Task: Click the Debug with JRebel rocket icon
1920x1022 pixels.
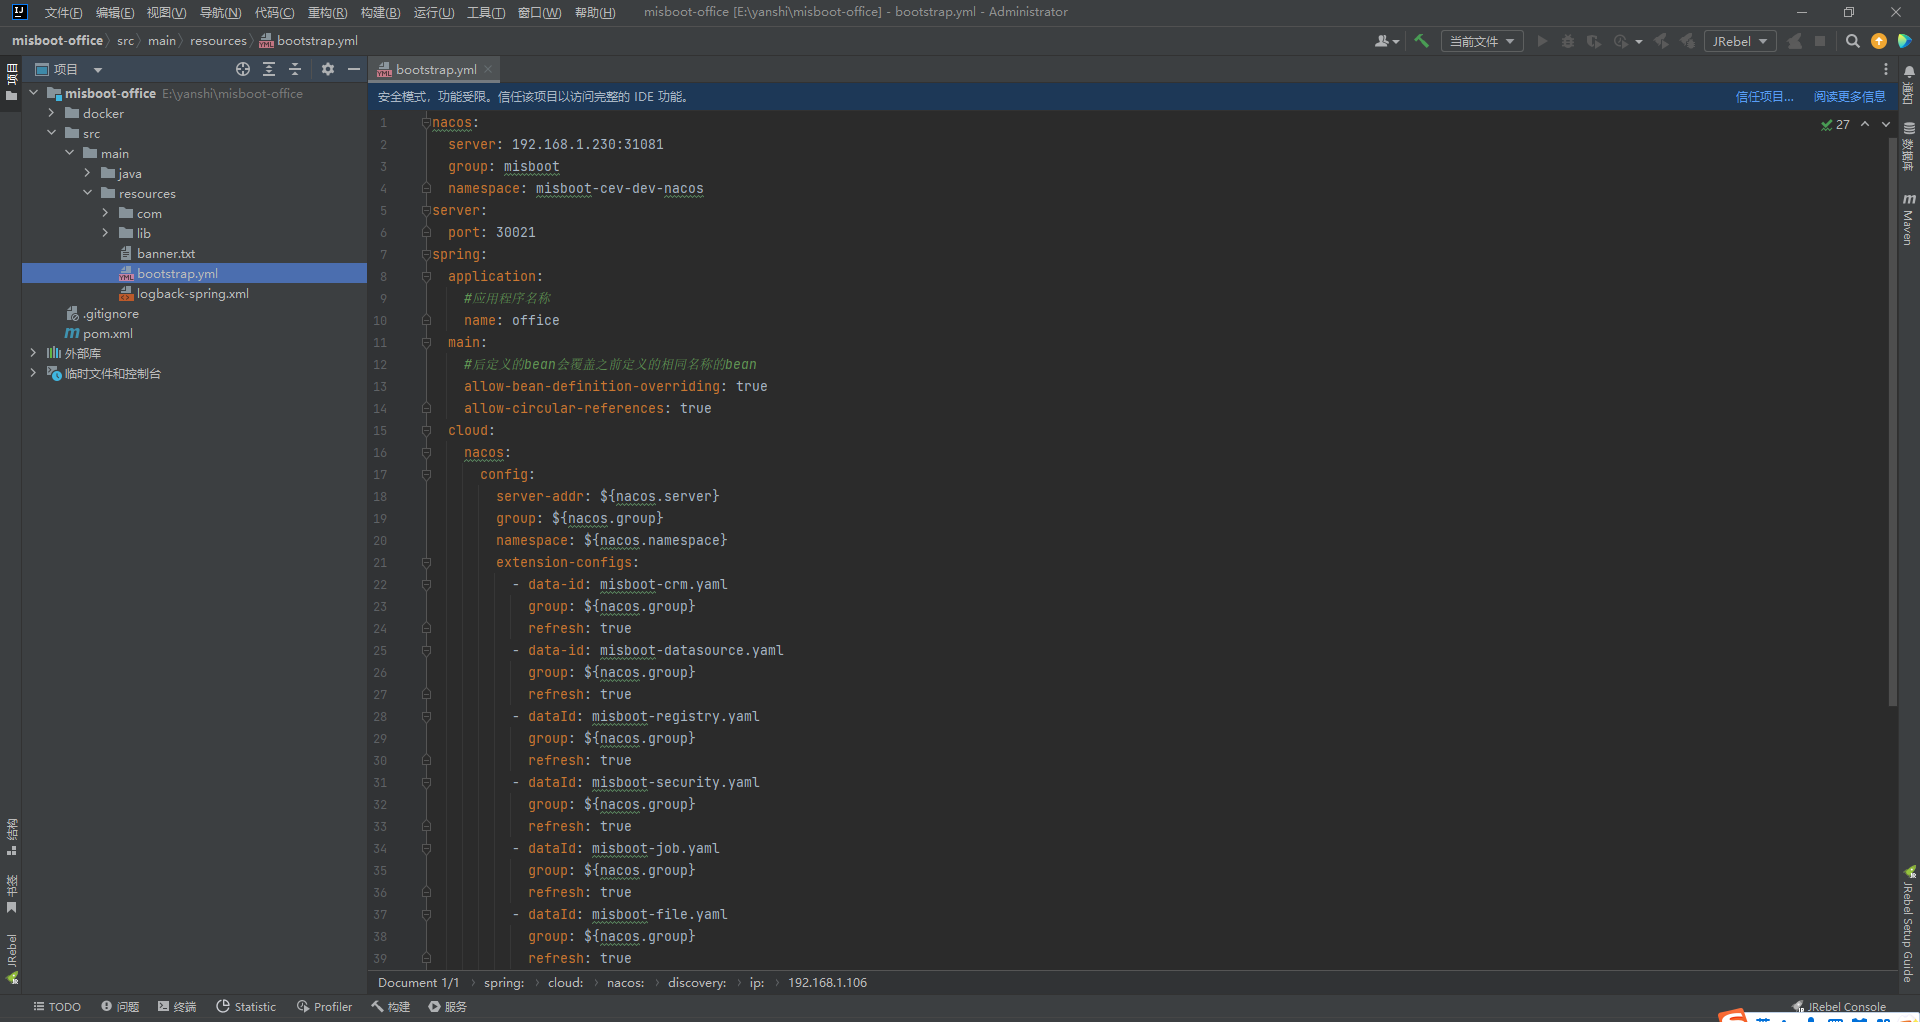Action: 1688,41
